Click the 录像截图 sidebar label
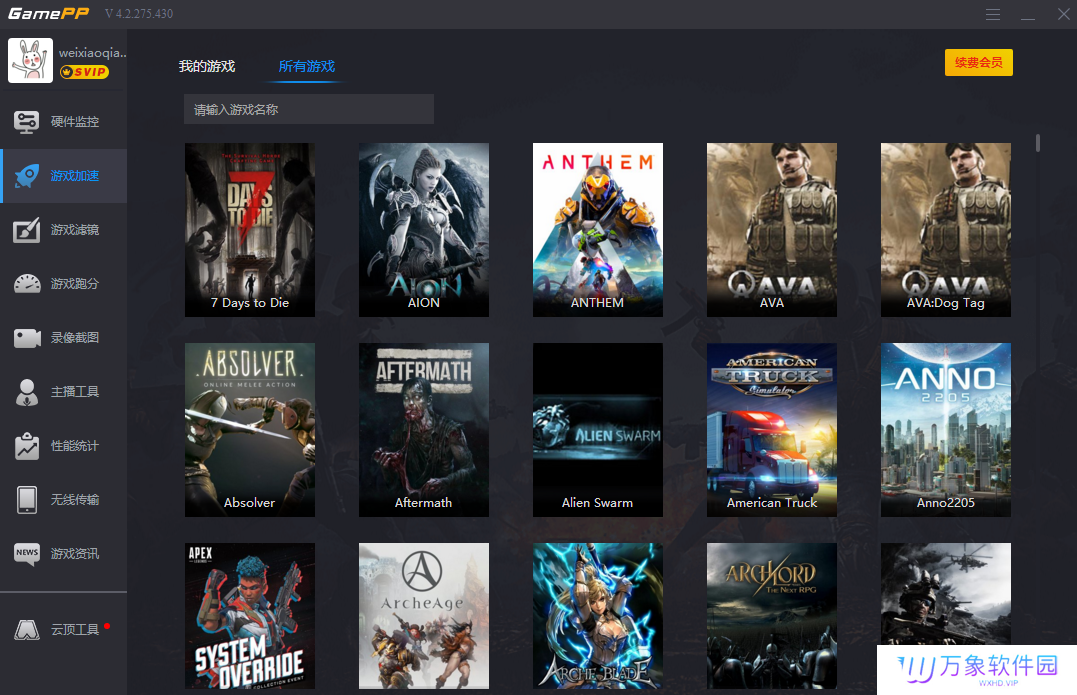This screenshot has width=1077, height=695. tap(75, 338)
